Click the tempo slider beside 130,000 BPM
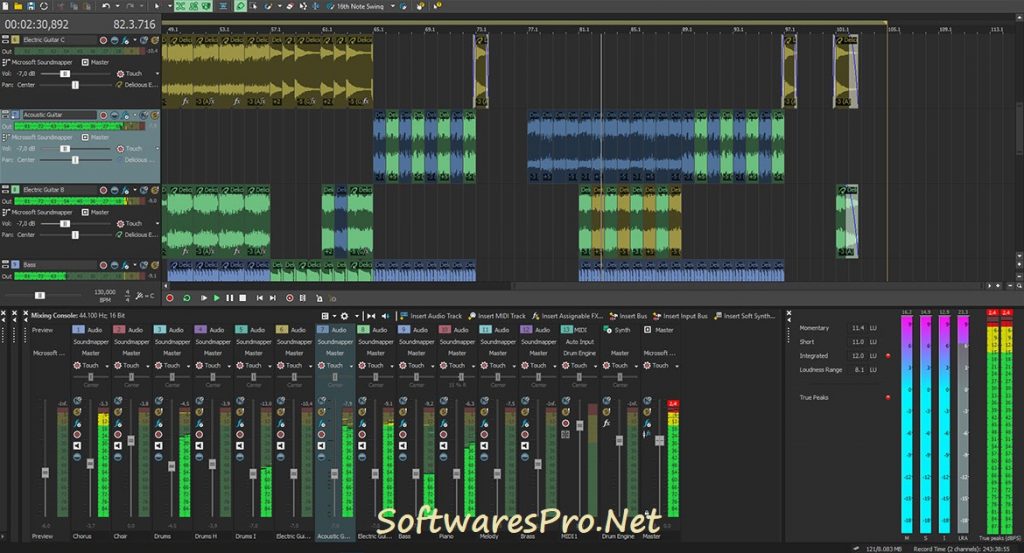Screen dimensions: 1024x553 [x=40, y=296]
